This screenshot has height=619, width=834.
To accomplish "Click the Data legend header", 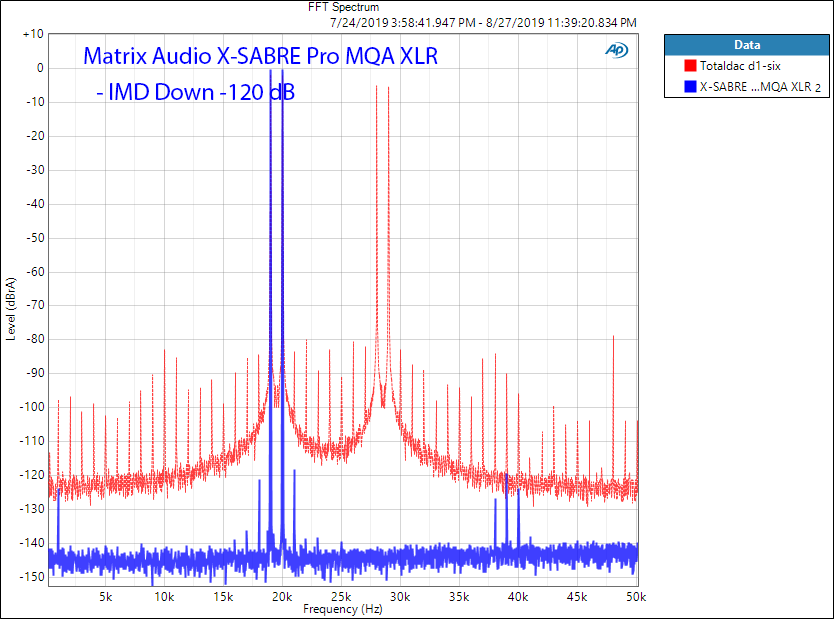I will [x=747, y=45].
